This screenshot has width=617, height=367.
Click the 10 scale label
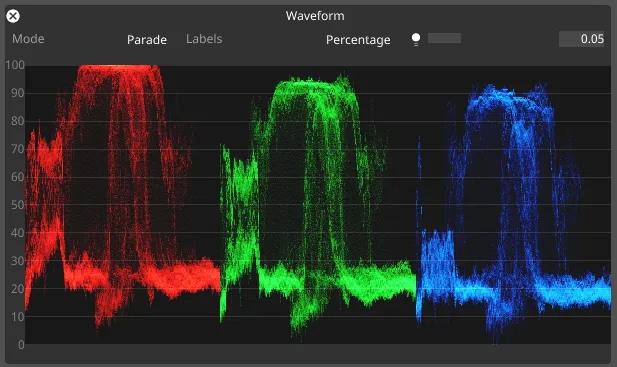[x=18, y=317]
